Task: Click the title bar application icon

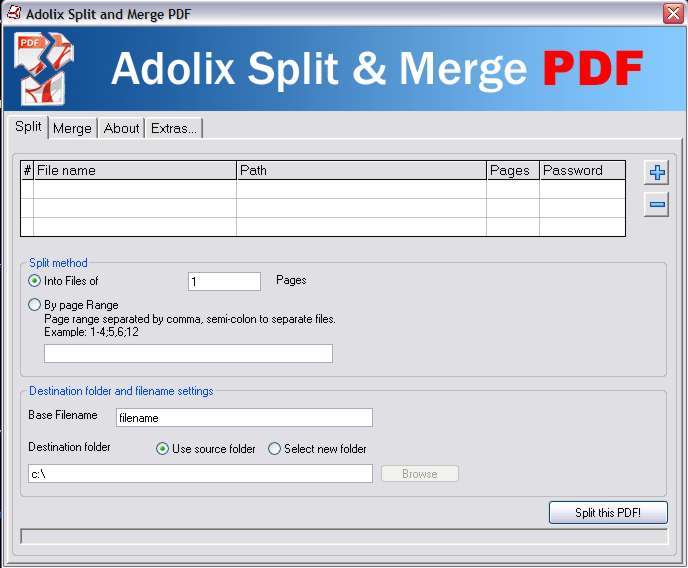Action: click(13, 12)
